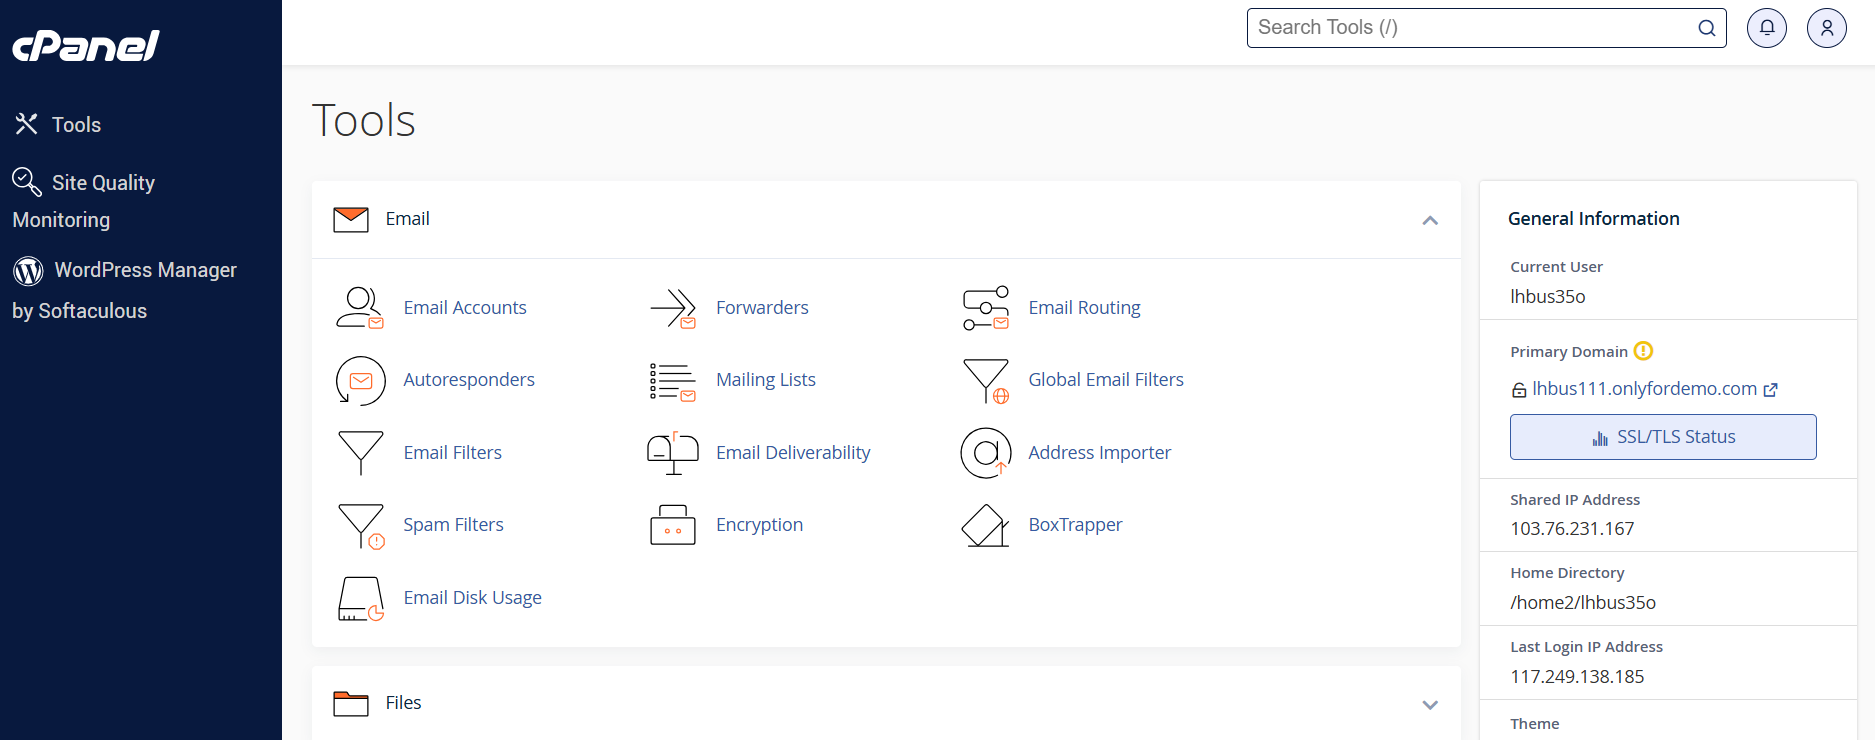Open the Global Email Filters link
Viewport: 1875px width, 740px height.
point(1106,380)
